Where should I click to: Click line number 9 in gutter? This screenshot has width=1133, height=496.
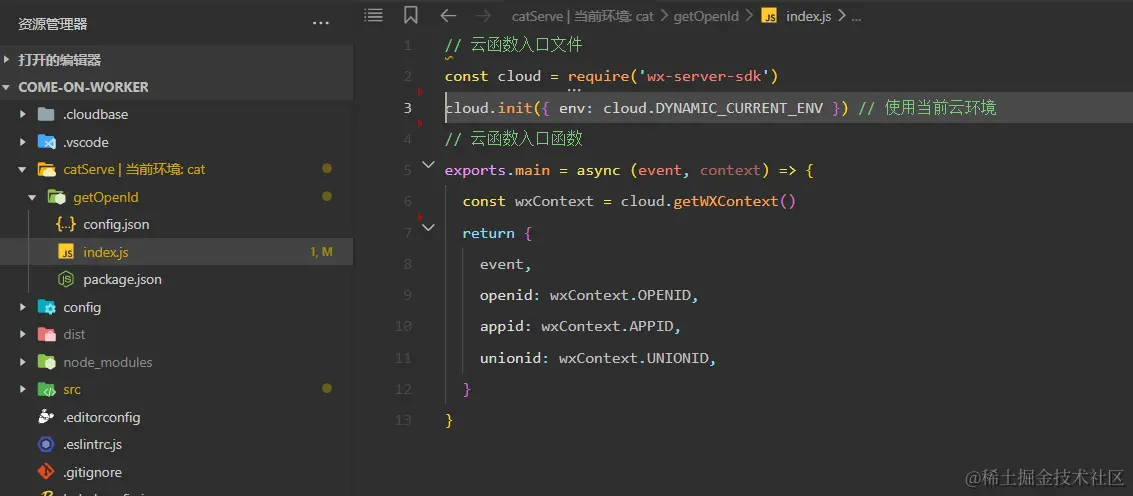[408, 295]
